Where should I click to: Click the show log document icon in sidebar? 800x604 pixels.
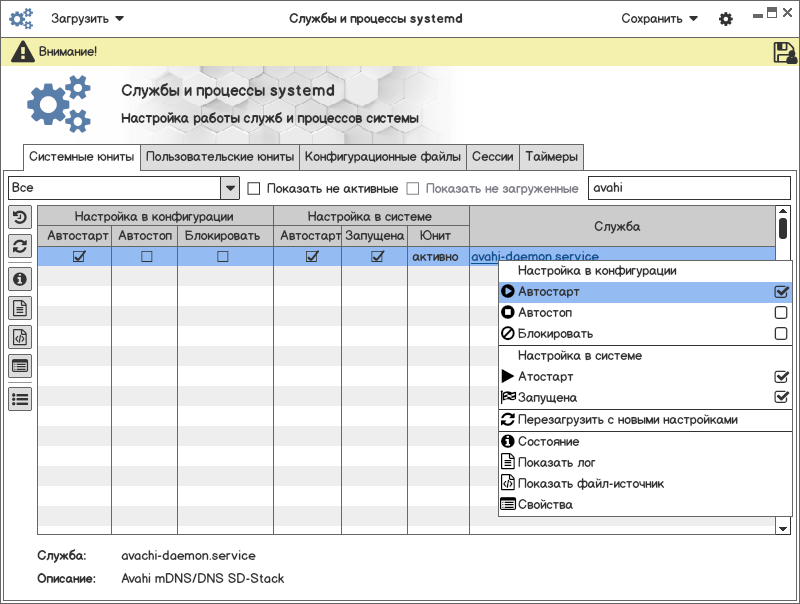pos(20,308)
